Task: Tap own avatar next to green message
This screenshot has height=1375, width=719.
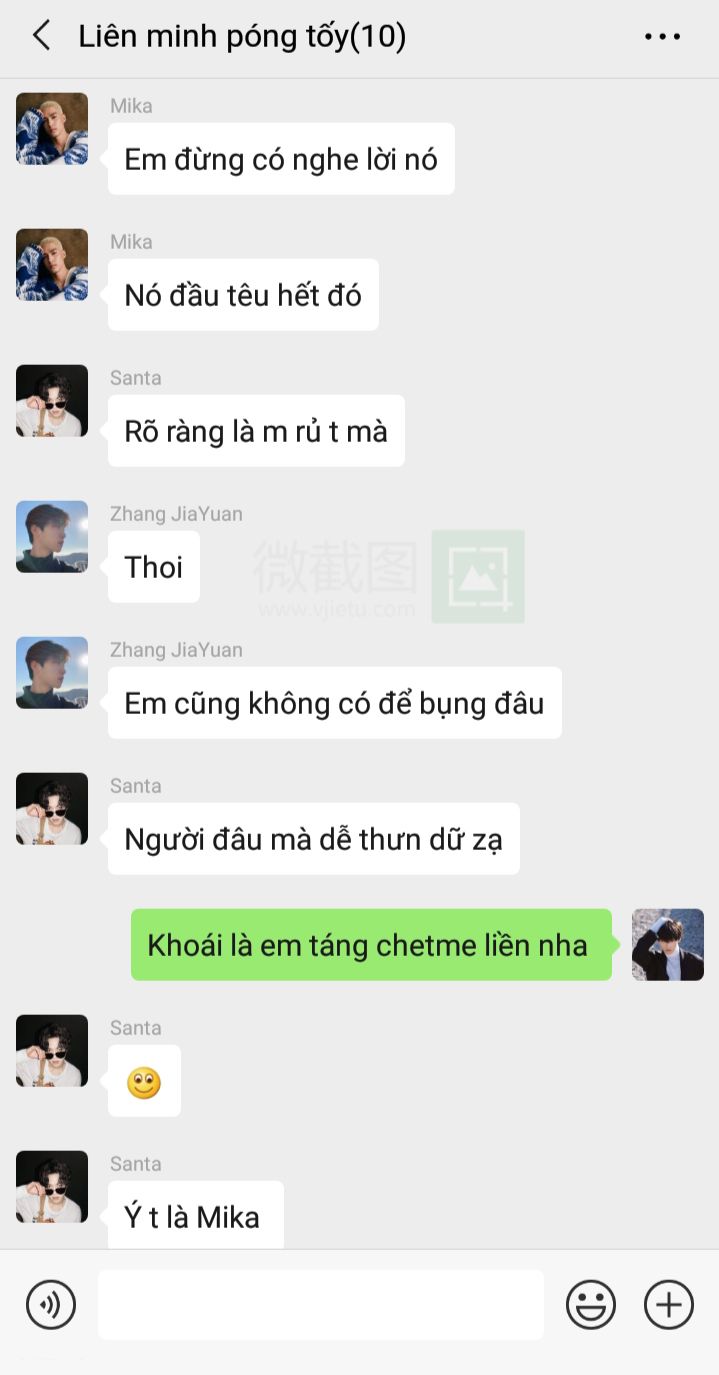Action: click(668, 945)
